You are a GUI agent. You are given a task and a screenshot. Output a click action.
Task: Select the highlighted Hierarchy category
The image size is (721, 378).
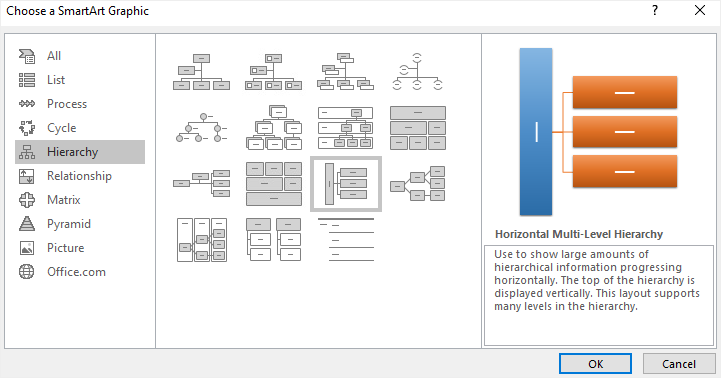tap(80, 152)
